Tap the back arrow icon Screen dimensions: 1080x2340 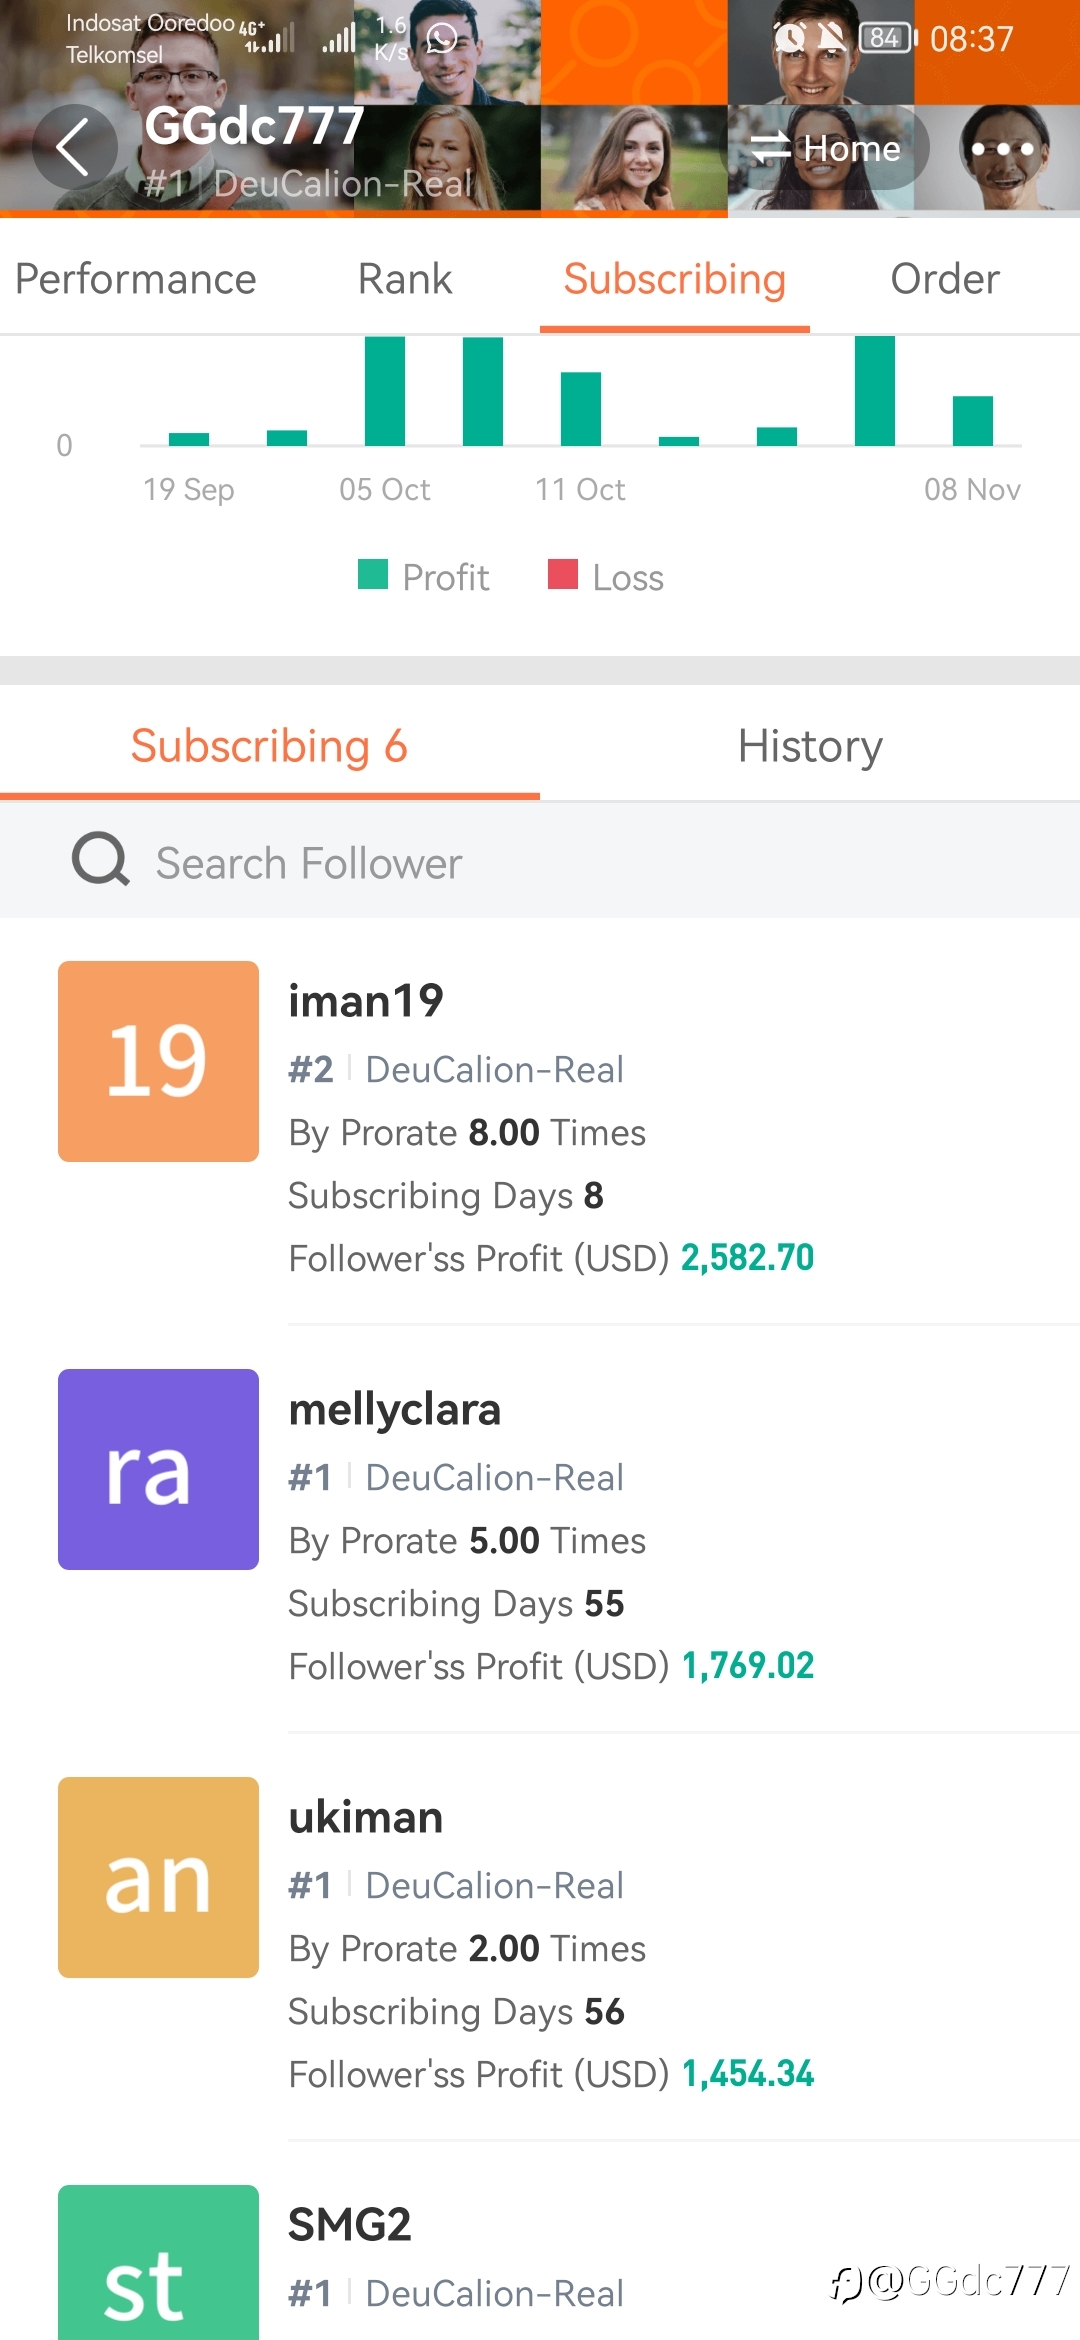tap(74, 147)
